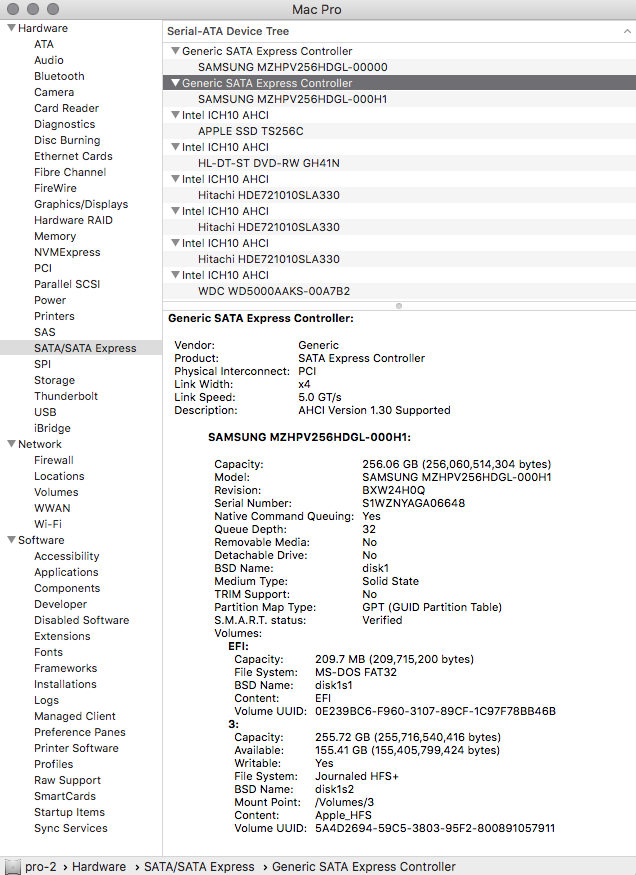Viewport: 636px width, 875px height.
Task: Collapse the Software section triangle
Action: [11, 540]
